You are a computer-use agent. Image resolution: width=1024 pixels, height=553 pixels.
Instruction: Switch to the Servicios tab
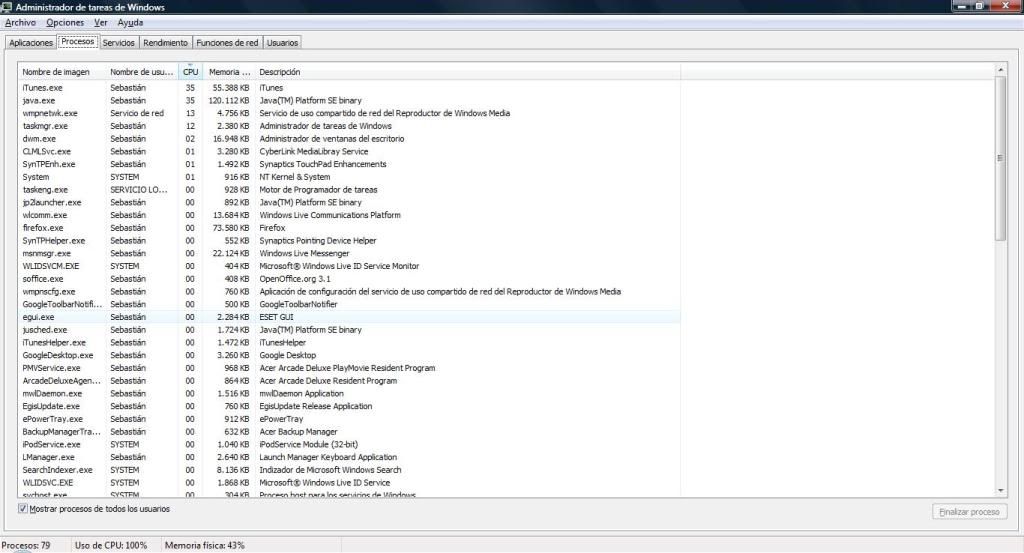118,43
